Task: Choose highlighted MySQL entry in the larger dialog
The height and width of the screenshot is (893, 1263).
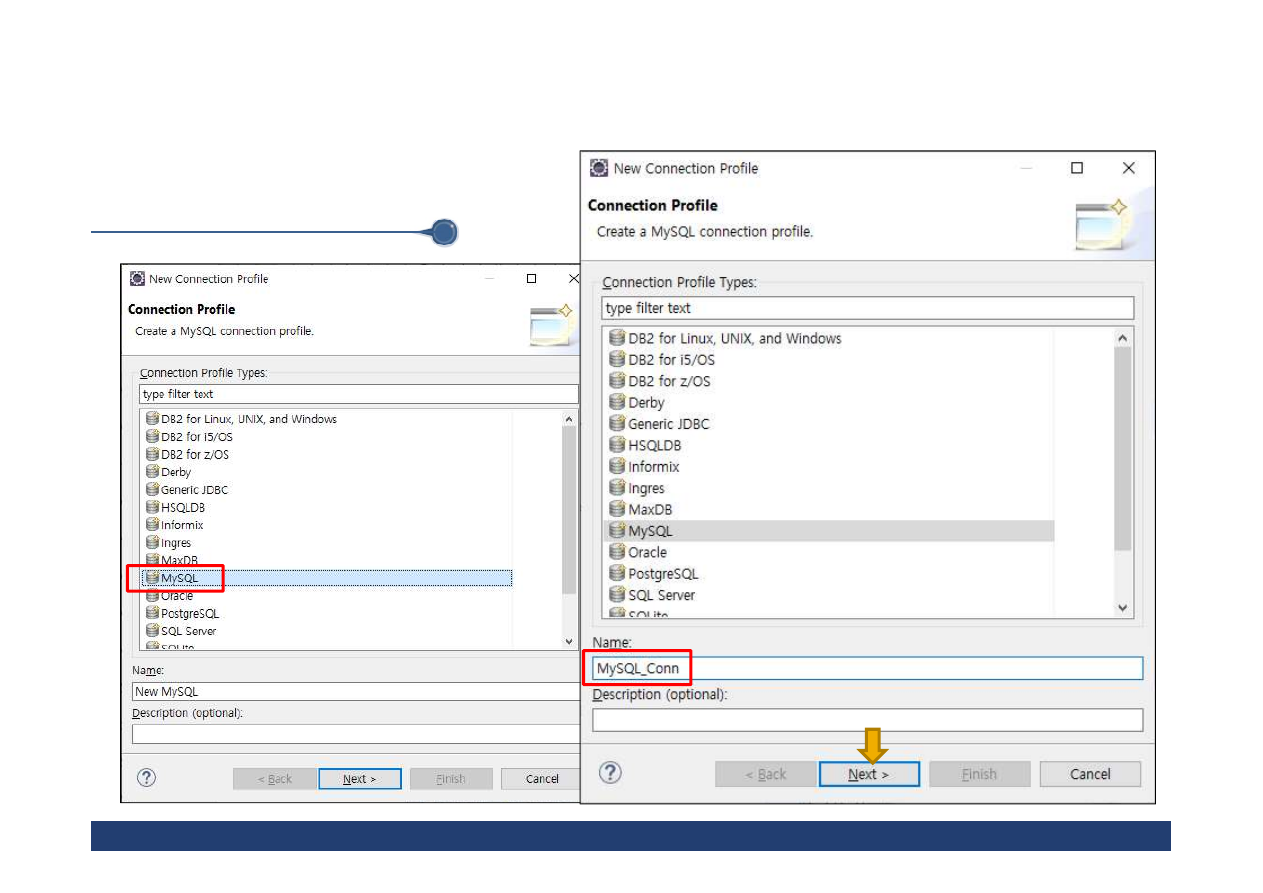Action: 650,531
